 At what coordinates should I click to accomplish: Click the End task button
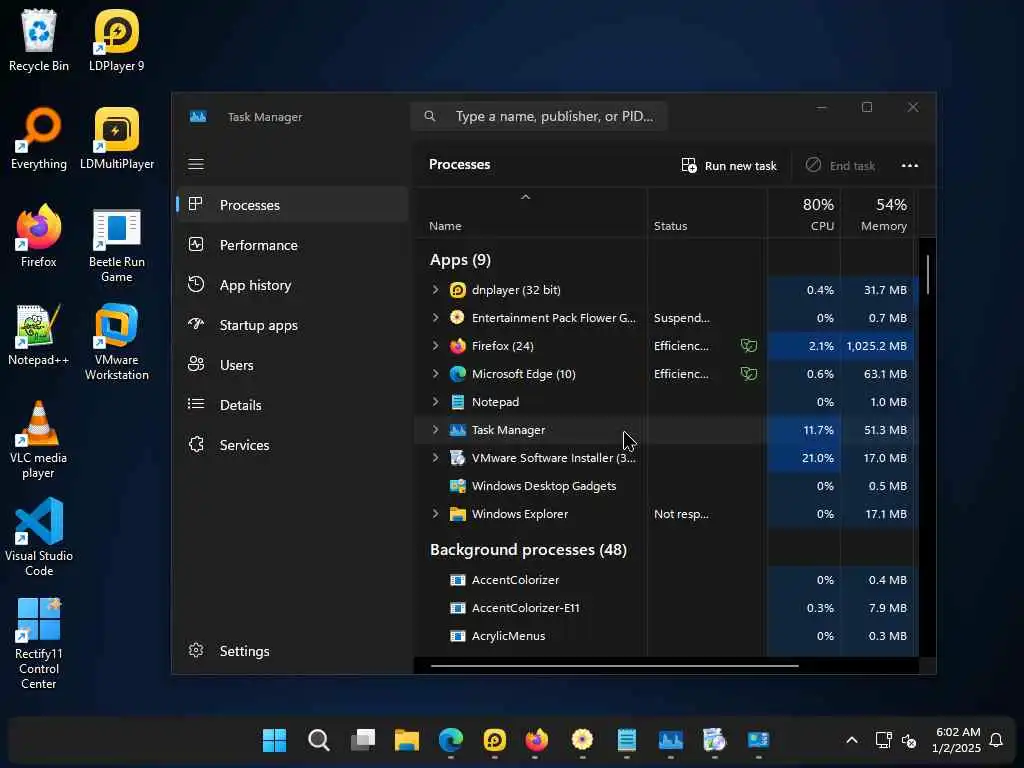[x=840, y=166]
